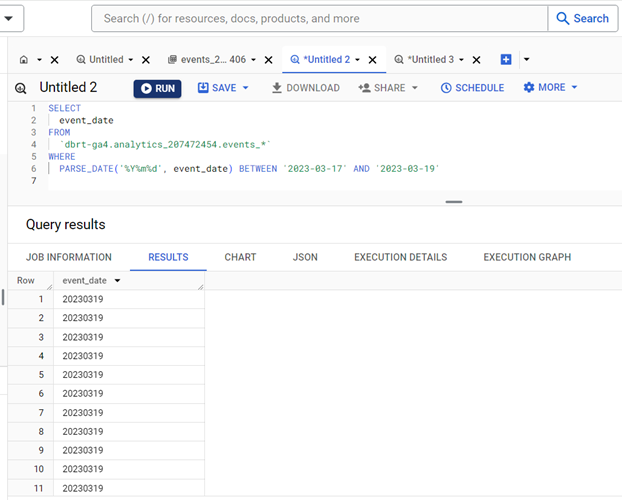This screenshot has width=622, height=500.
Task: Close the *Untitled 2 tab
Action: point(372,60)
